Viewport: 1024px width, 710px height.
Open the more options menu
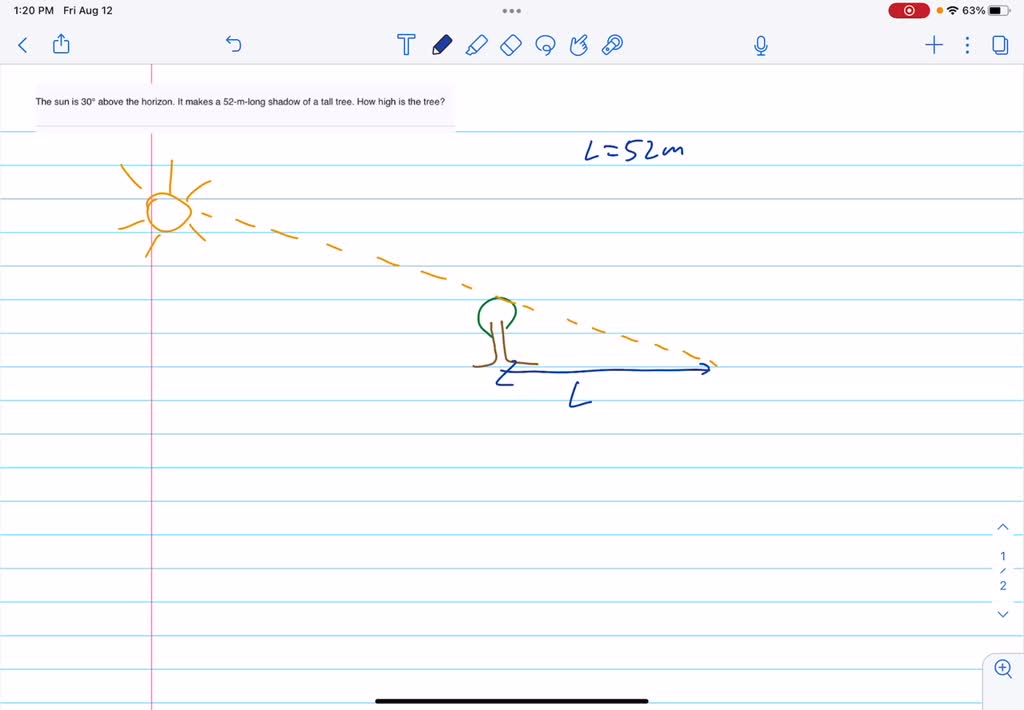pyautogui.click(x=966, y=45)
